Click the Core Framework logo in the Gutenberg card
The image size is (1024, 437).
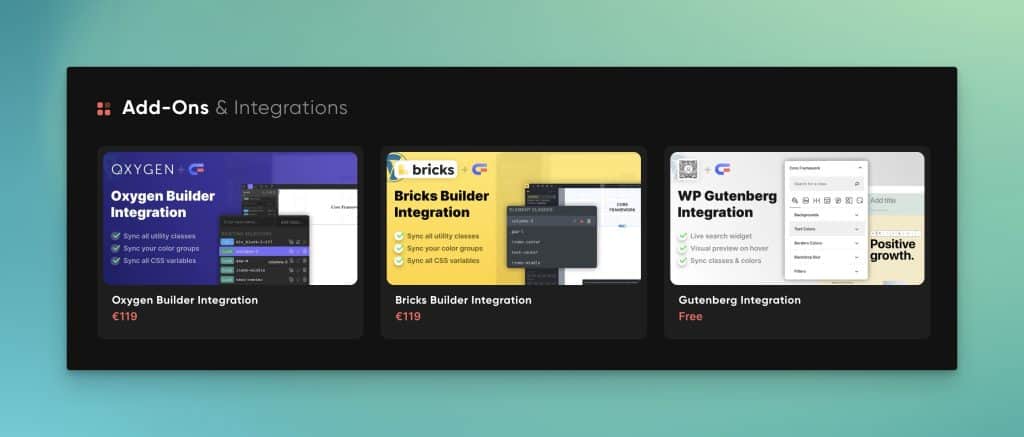pyautogui.click(x=722, y=169)
